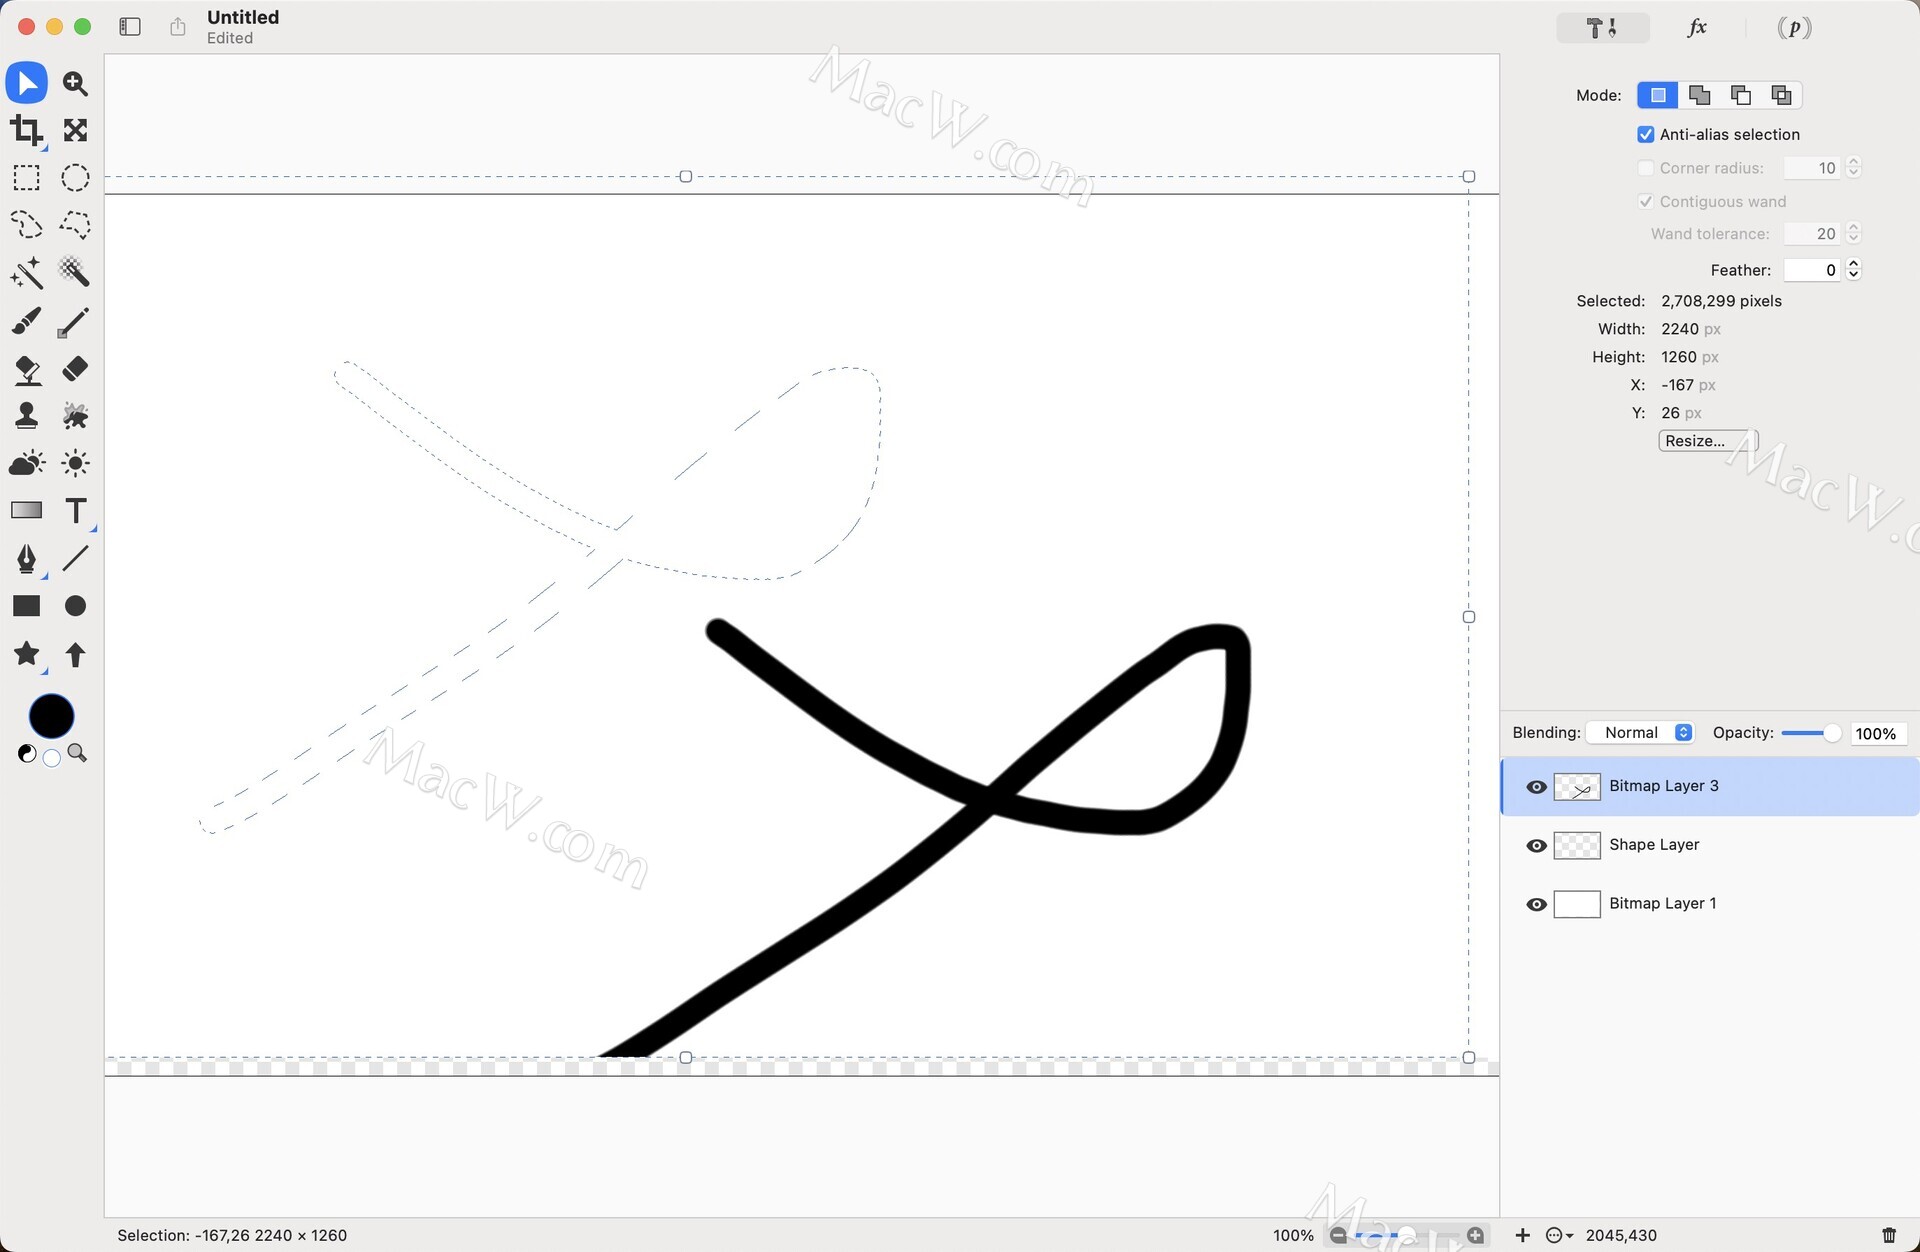Viewport: 1920px width, 1252px height.
Task: Choose the Text tool
Action: tap(75, 511)
